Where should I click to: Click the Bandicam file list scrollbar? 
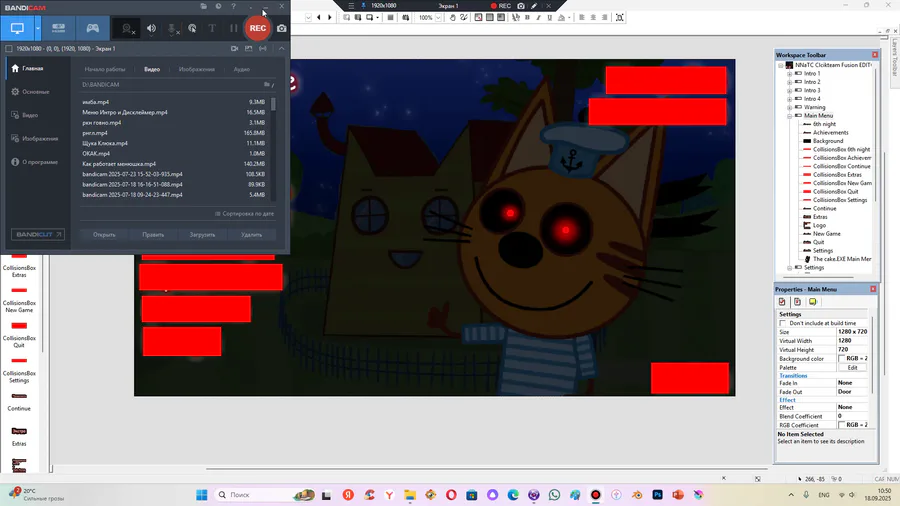point(273,104)
